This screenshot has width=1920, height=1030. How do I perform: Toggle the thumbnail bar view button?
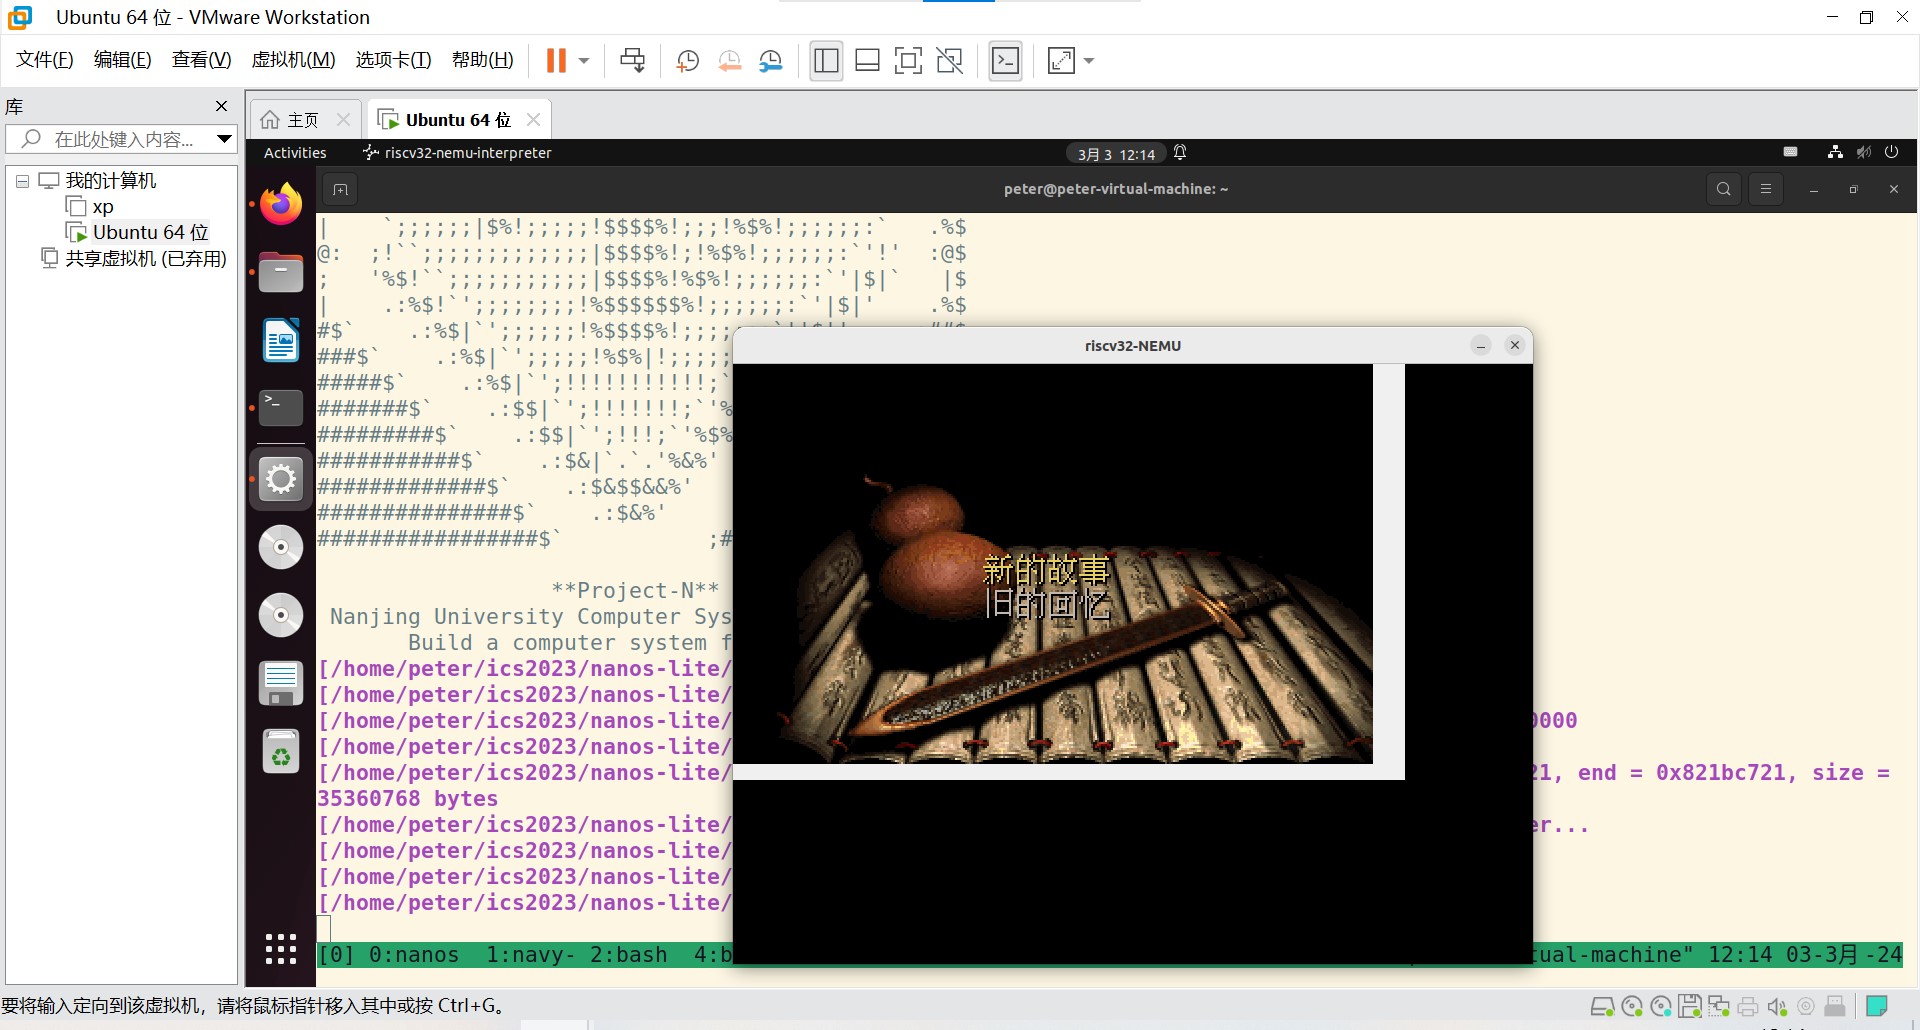tap(867, 61)
